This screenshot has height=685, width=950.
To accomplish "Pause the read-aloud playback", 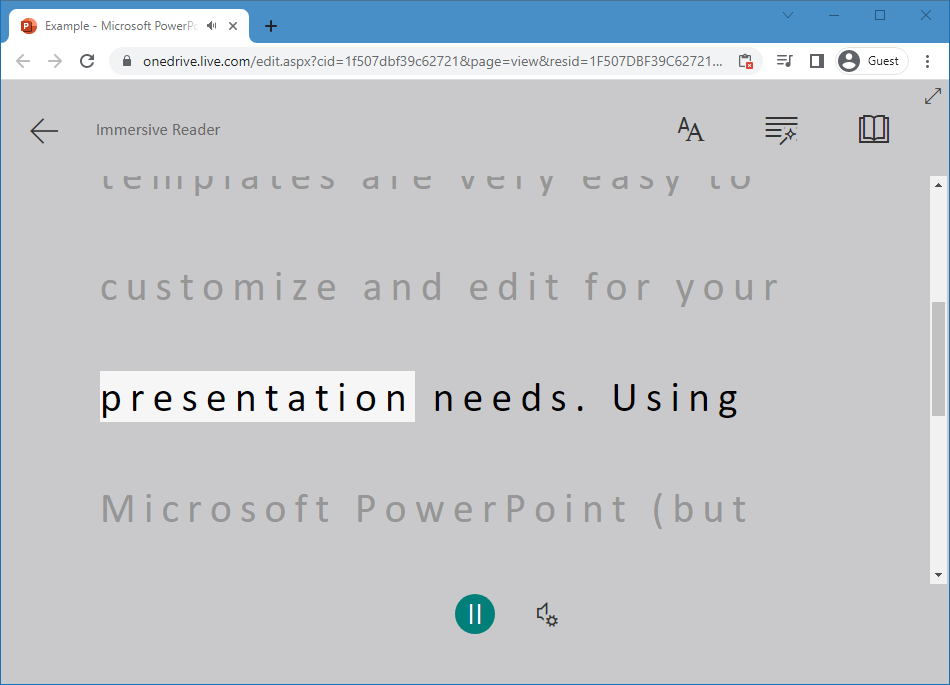I will [475, 614].
